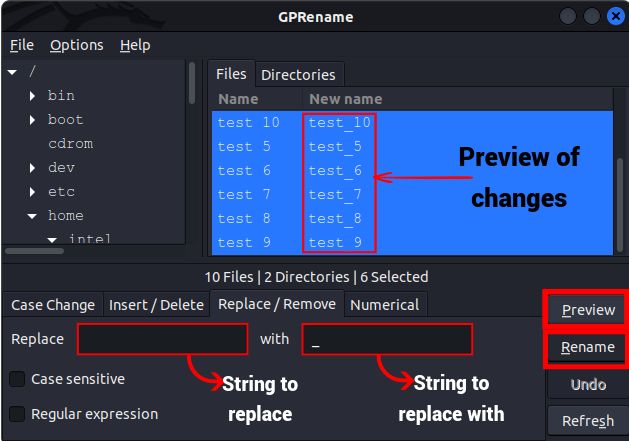629x441 pixels.
Task: Open the Options menu
Action: (76, 45)
